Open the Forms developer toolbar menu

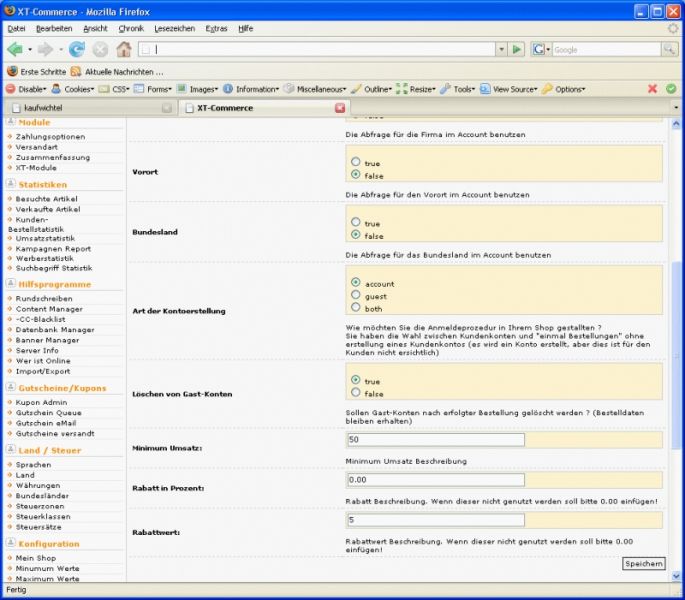click(x=153, y=89)
